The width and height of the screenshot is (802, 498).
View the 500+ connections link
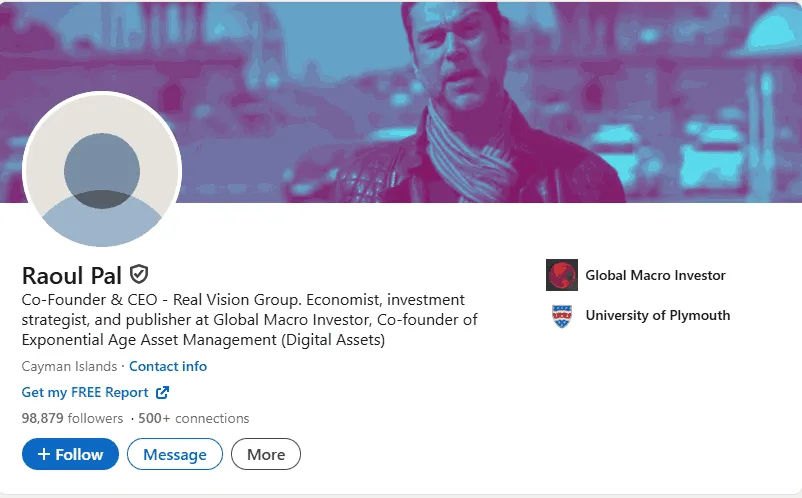[193, 418]
